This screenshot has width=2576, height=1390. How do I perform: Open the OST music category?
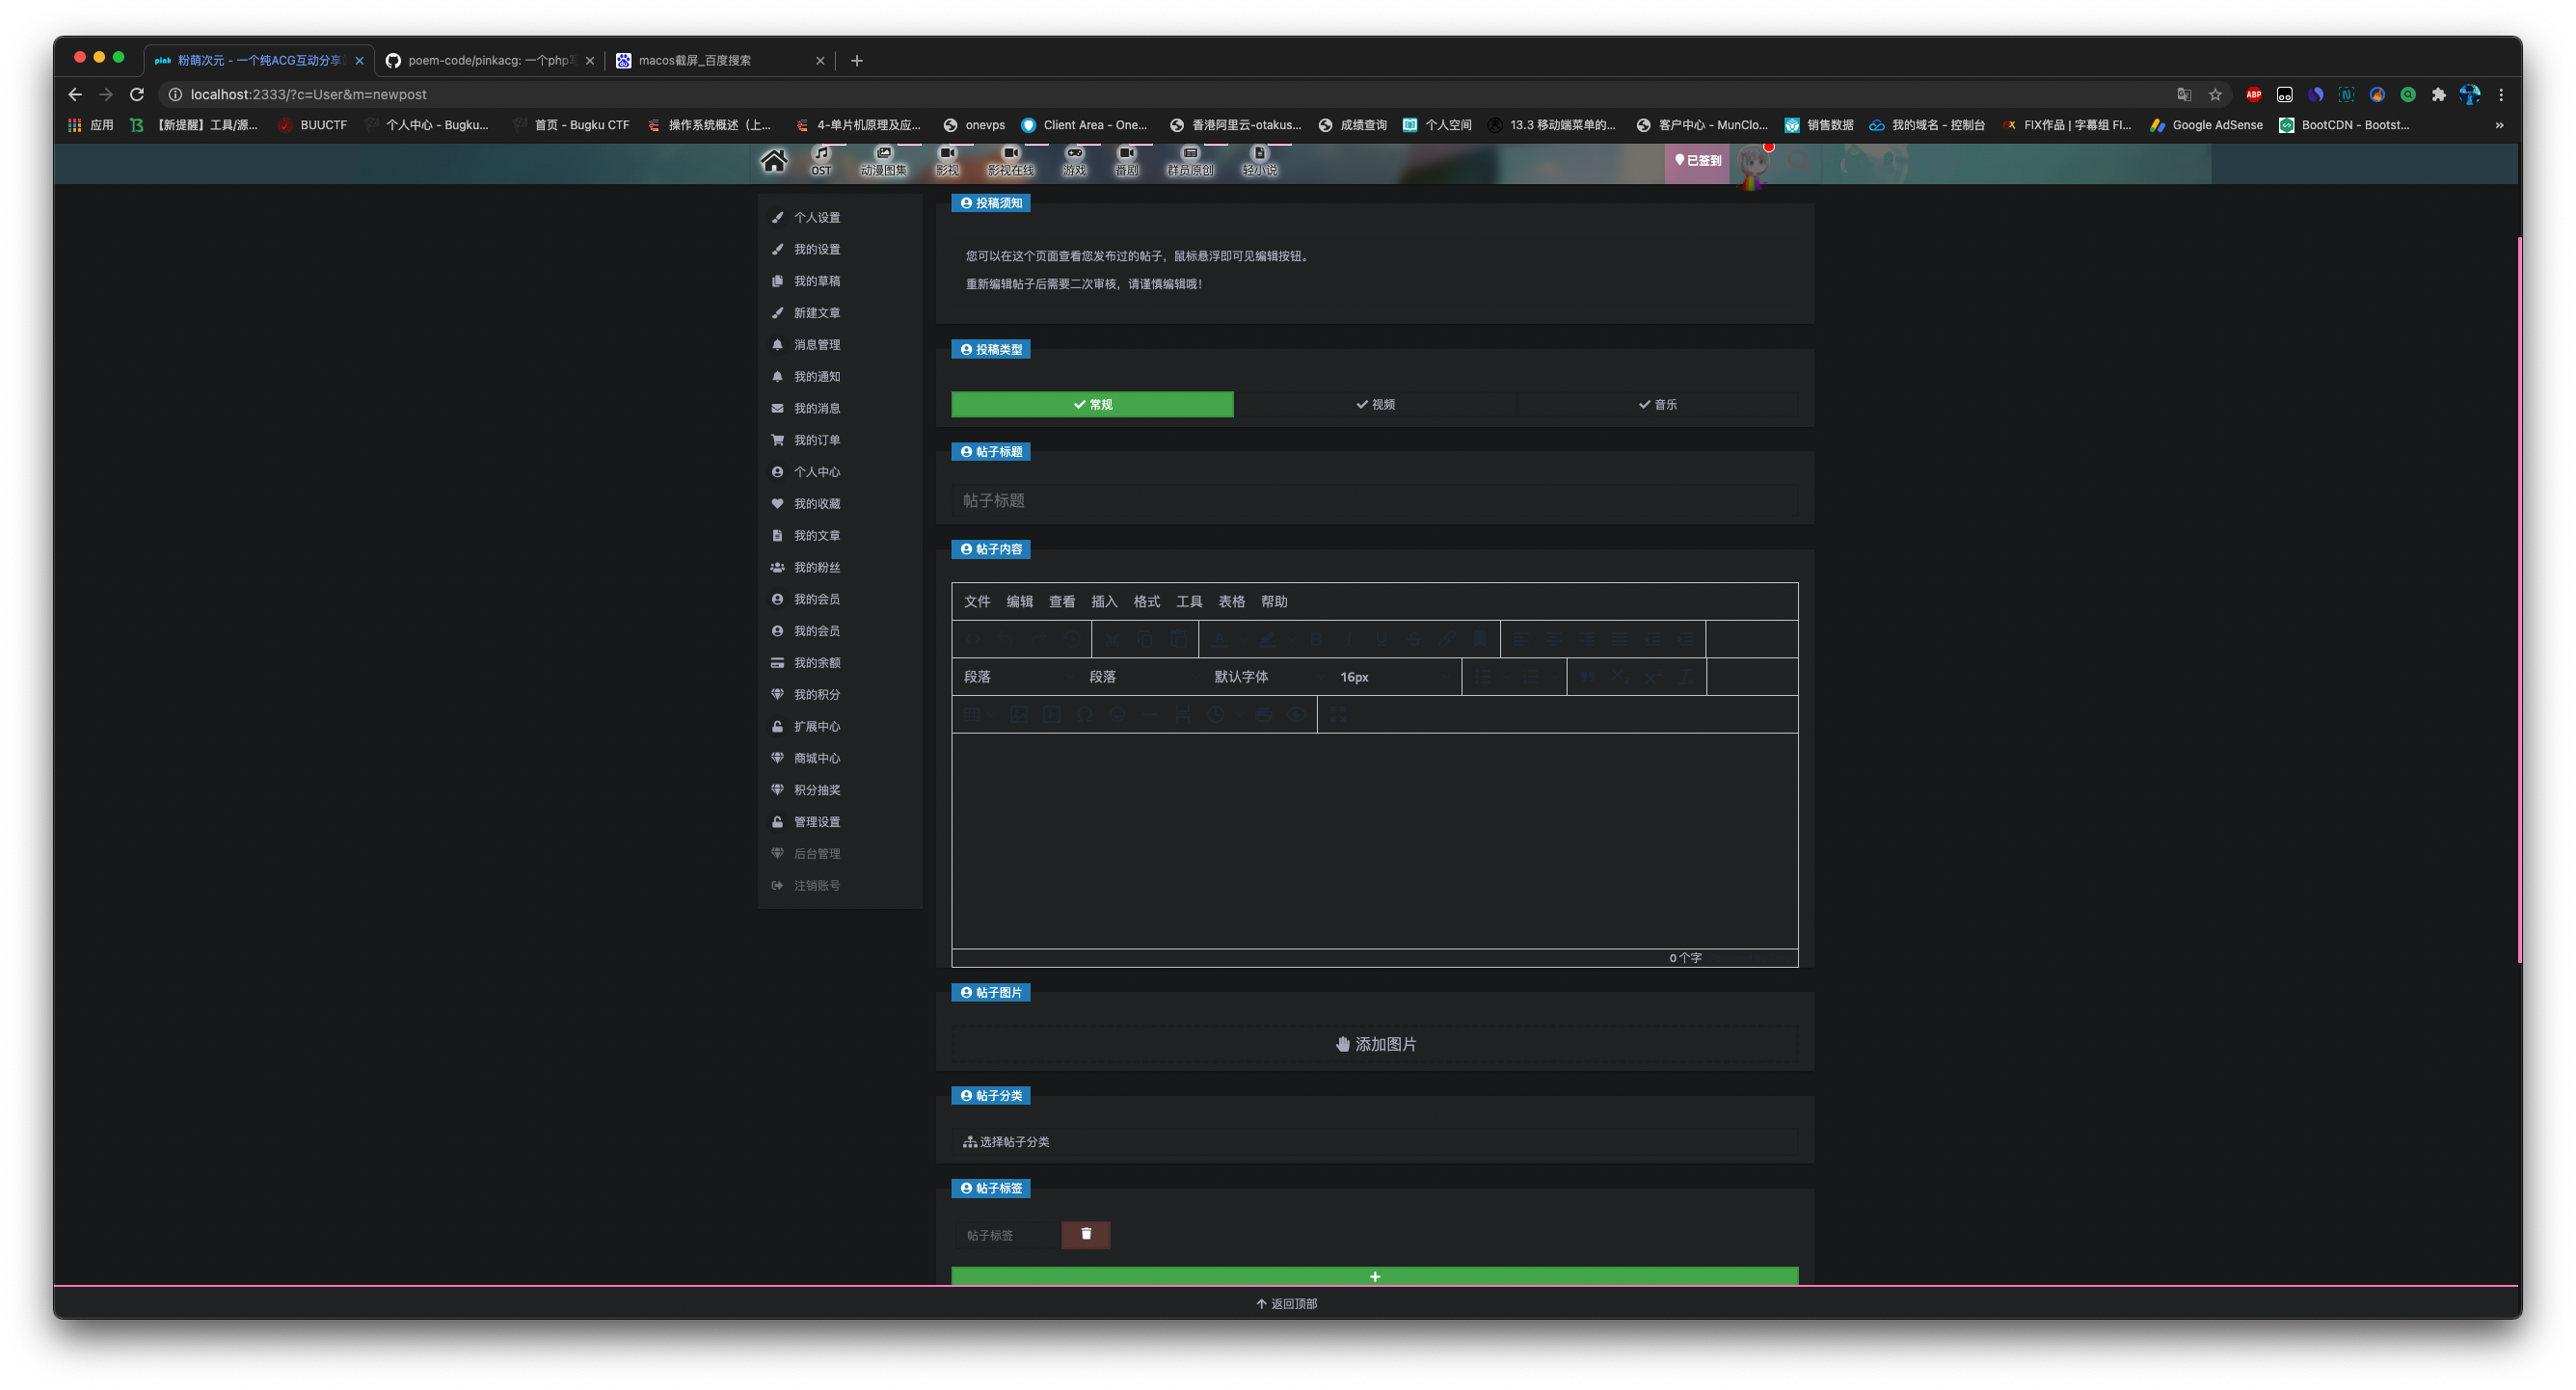[x=821, y=161]
